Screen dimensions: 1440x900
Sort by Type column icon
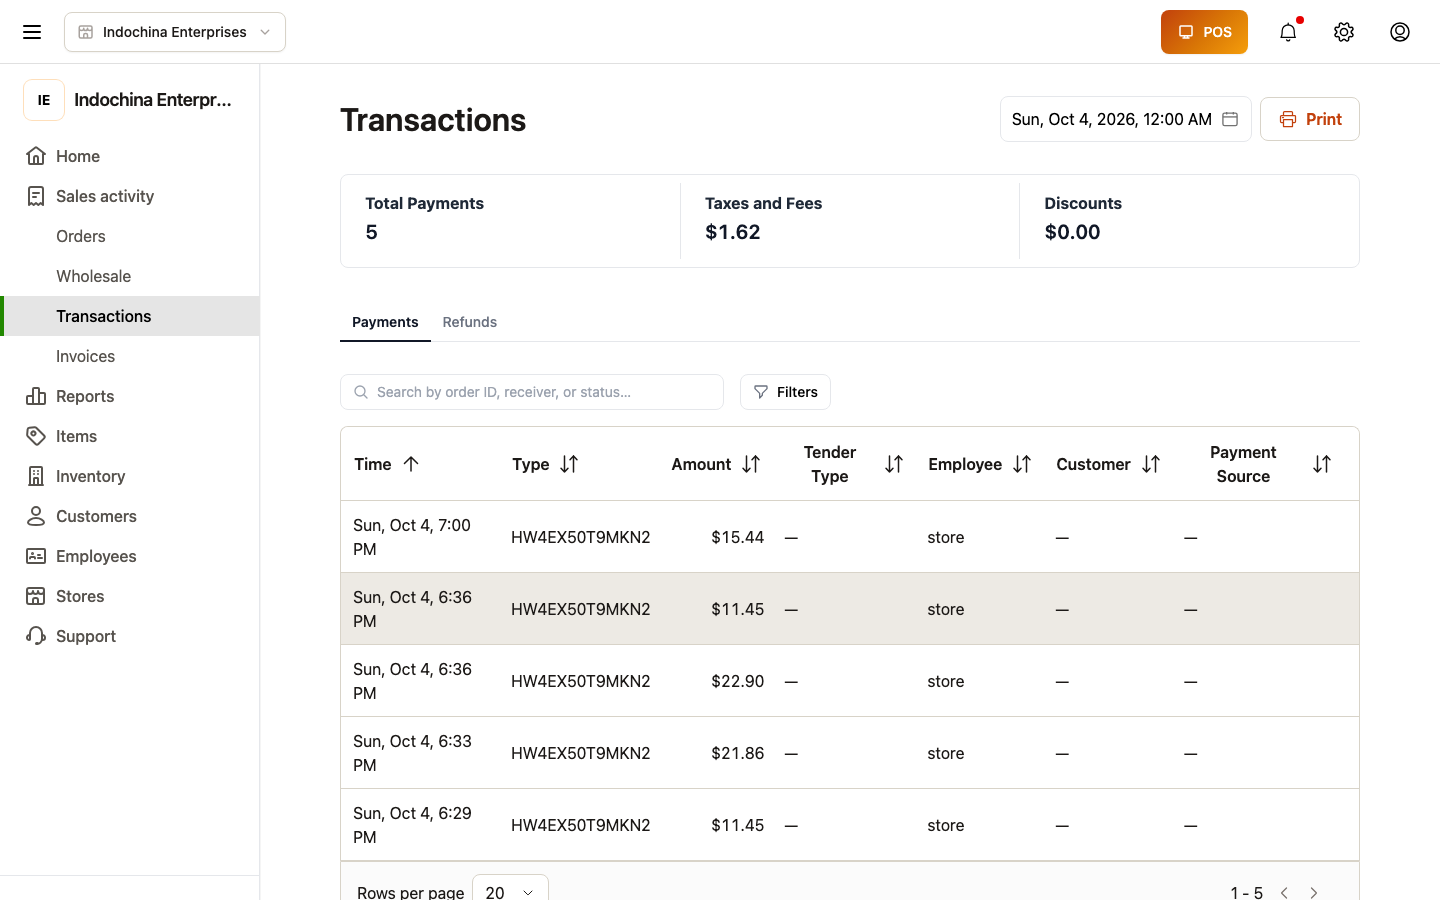tap(569, 464)
